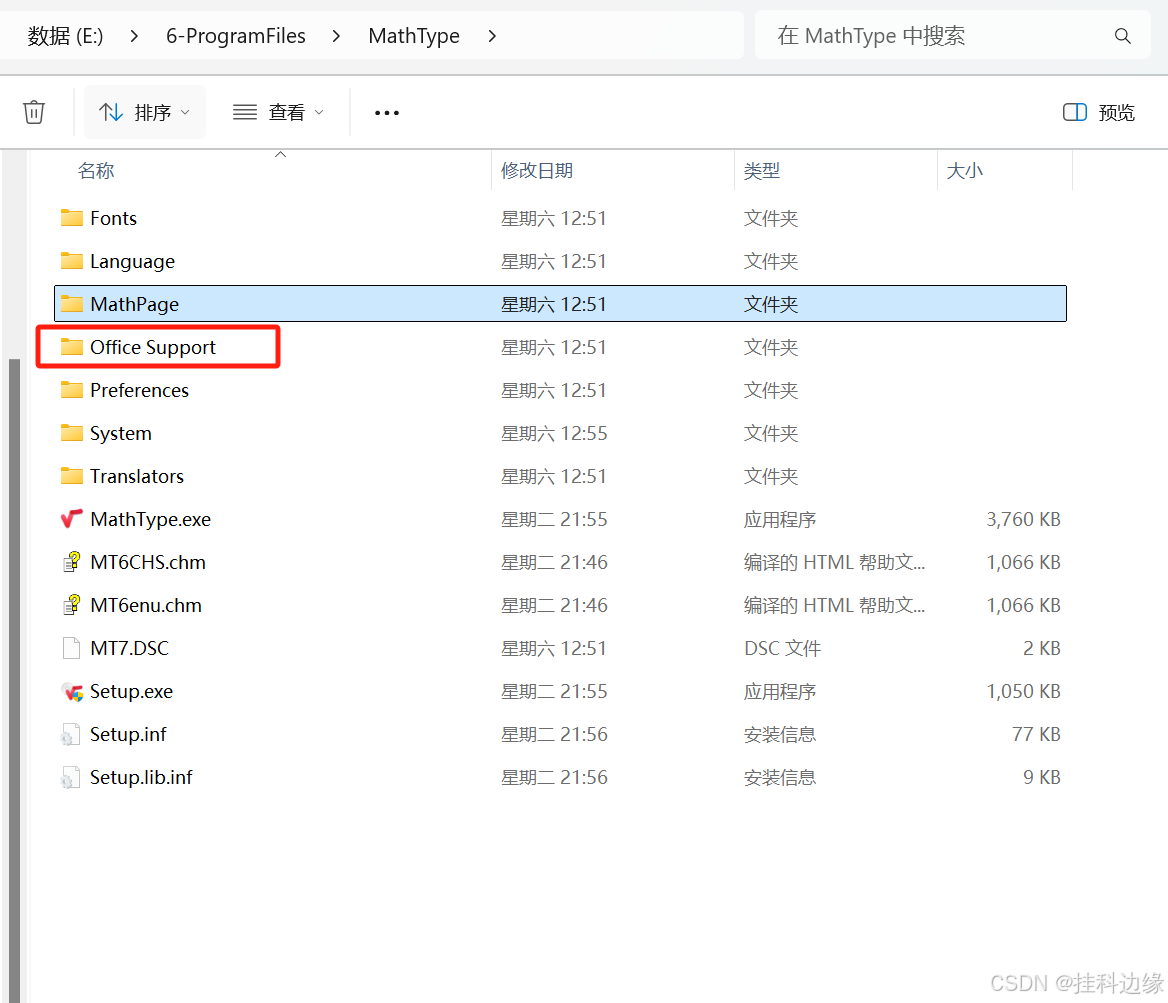Click the 应用程序 type of MathType.exe
The height and width of the screenshot is (1003, 1168).
(x=780, y=519)
